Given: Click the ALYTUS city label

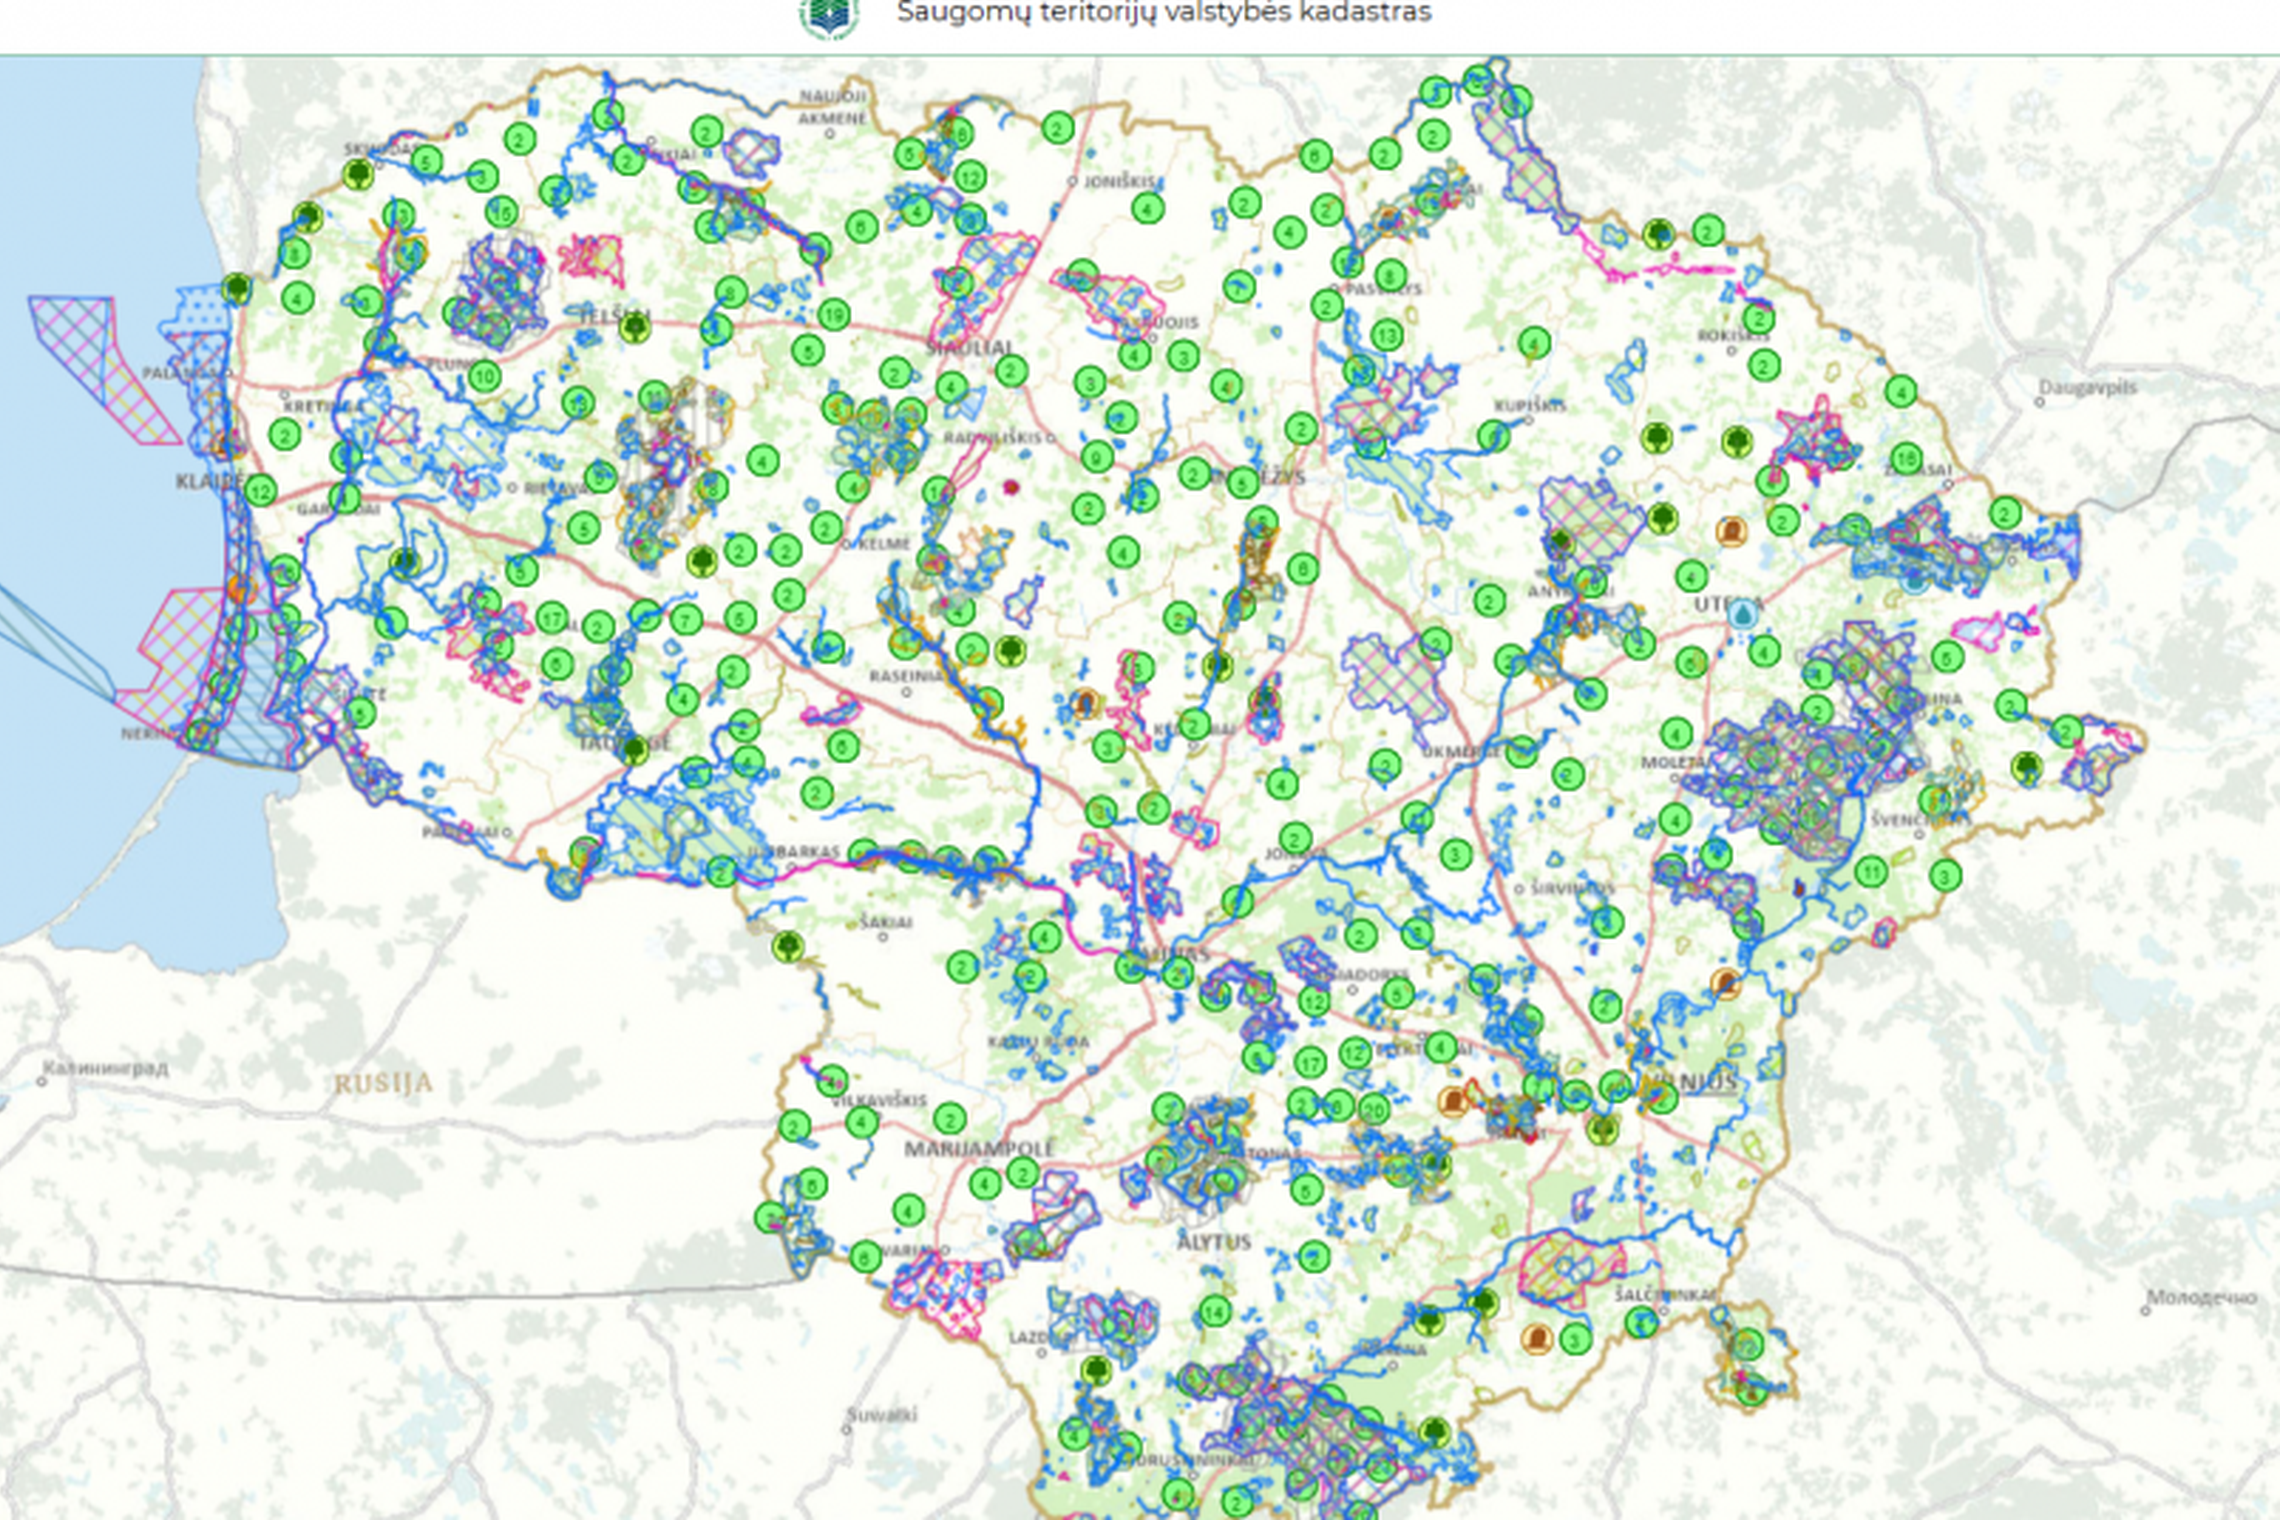Looking at the screenshot, I should [1213, 1242].
